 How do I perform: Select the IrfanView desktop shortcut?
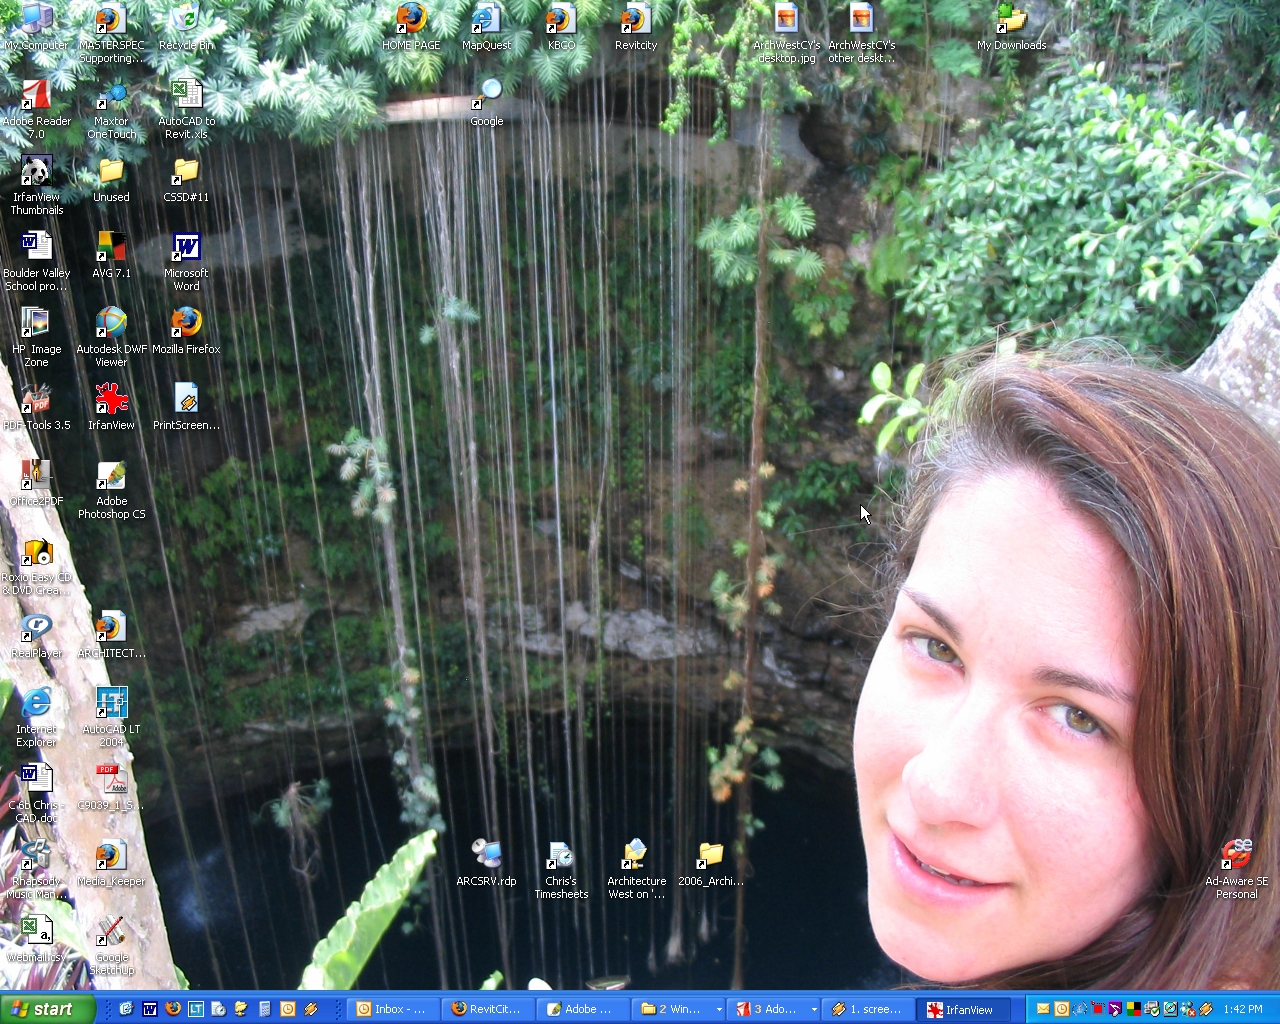point(111,400)
